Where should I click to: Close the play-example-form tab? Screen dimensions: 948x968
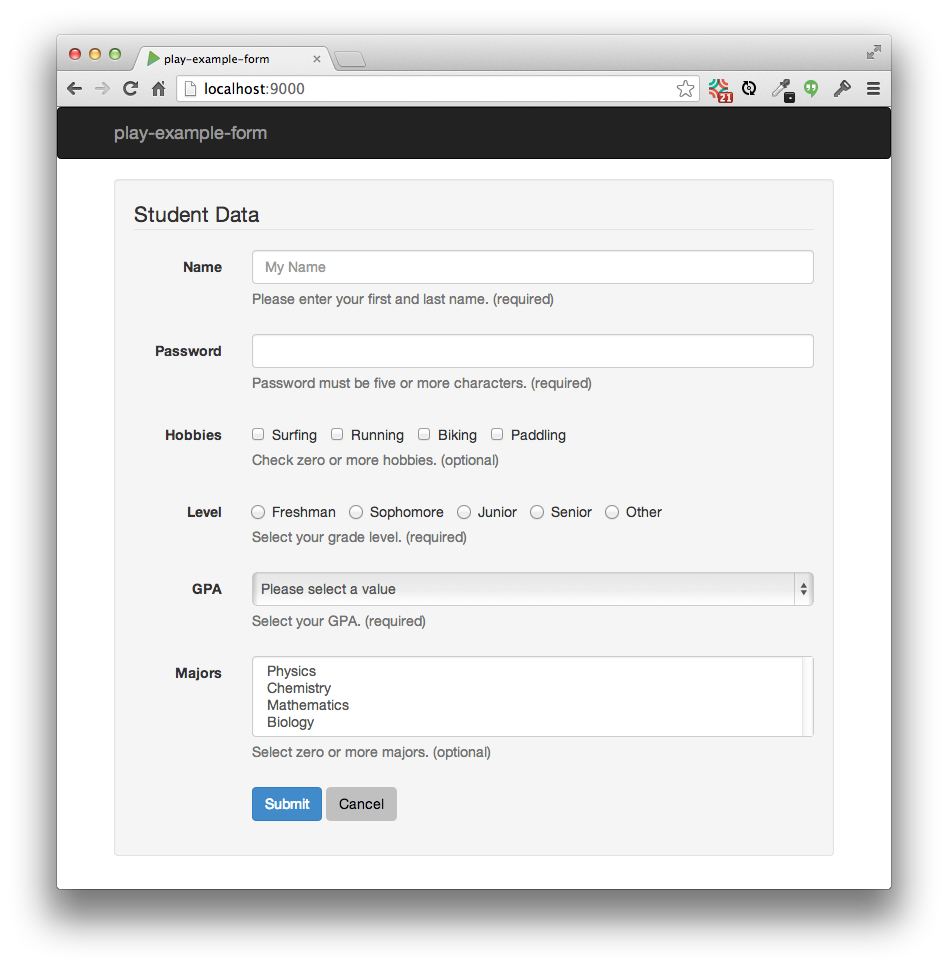coord(317,59)
